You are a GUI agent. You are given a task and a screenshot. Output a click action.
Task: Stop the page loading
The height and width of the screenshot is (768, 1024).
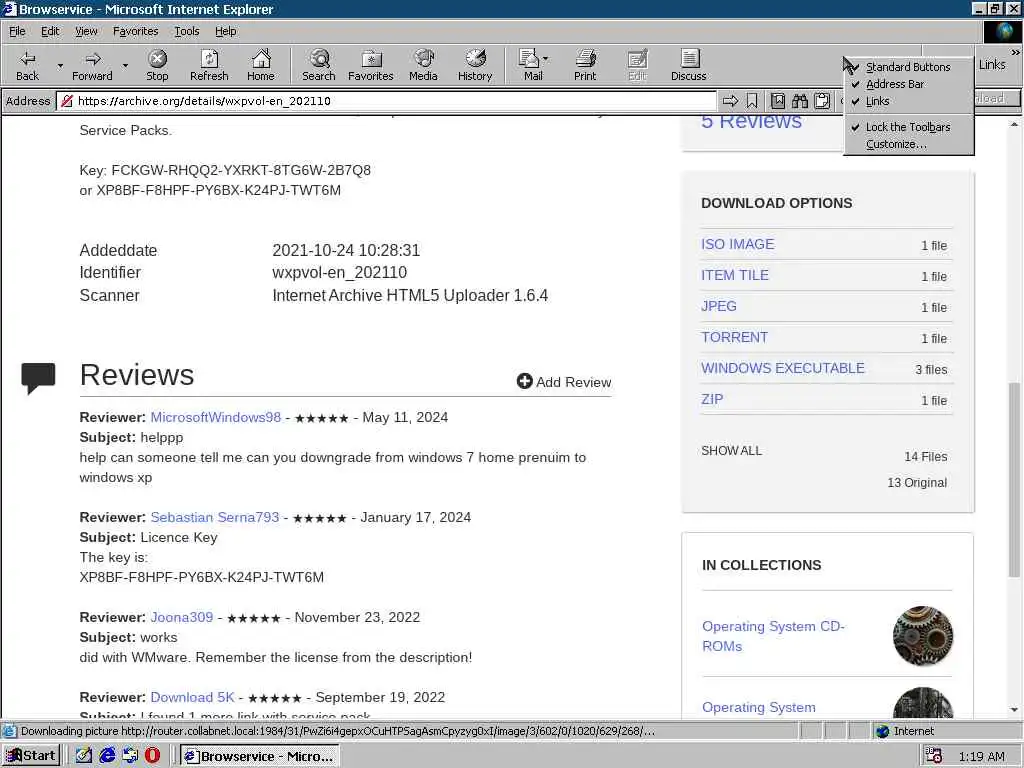click(157, 65)
